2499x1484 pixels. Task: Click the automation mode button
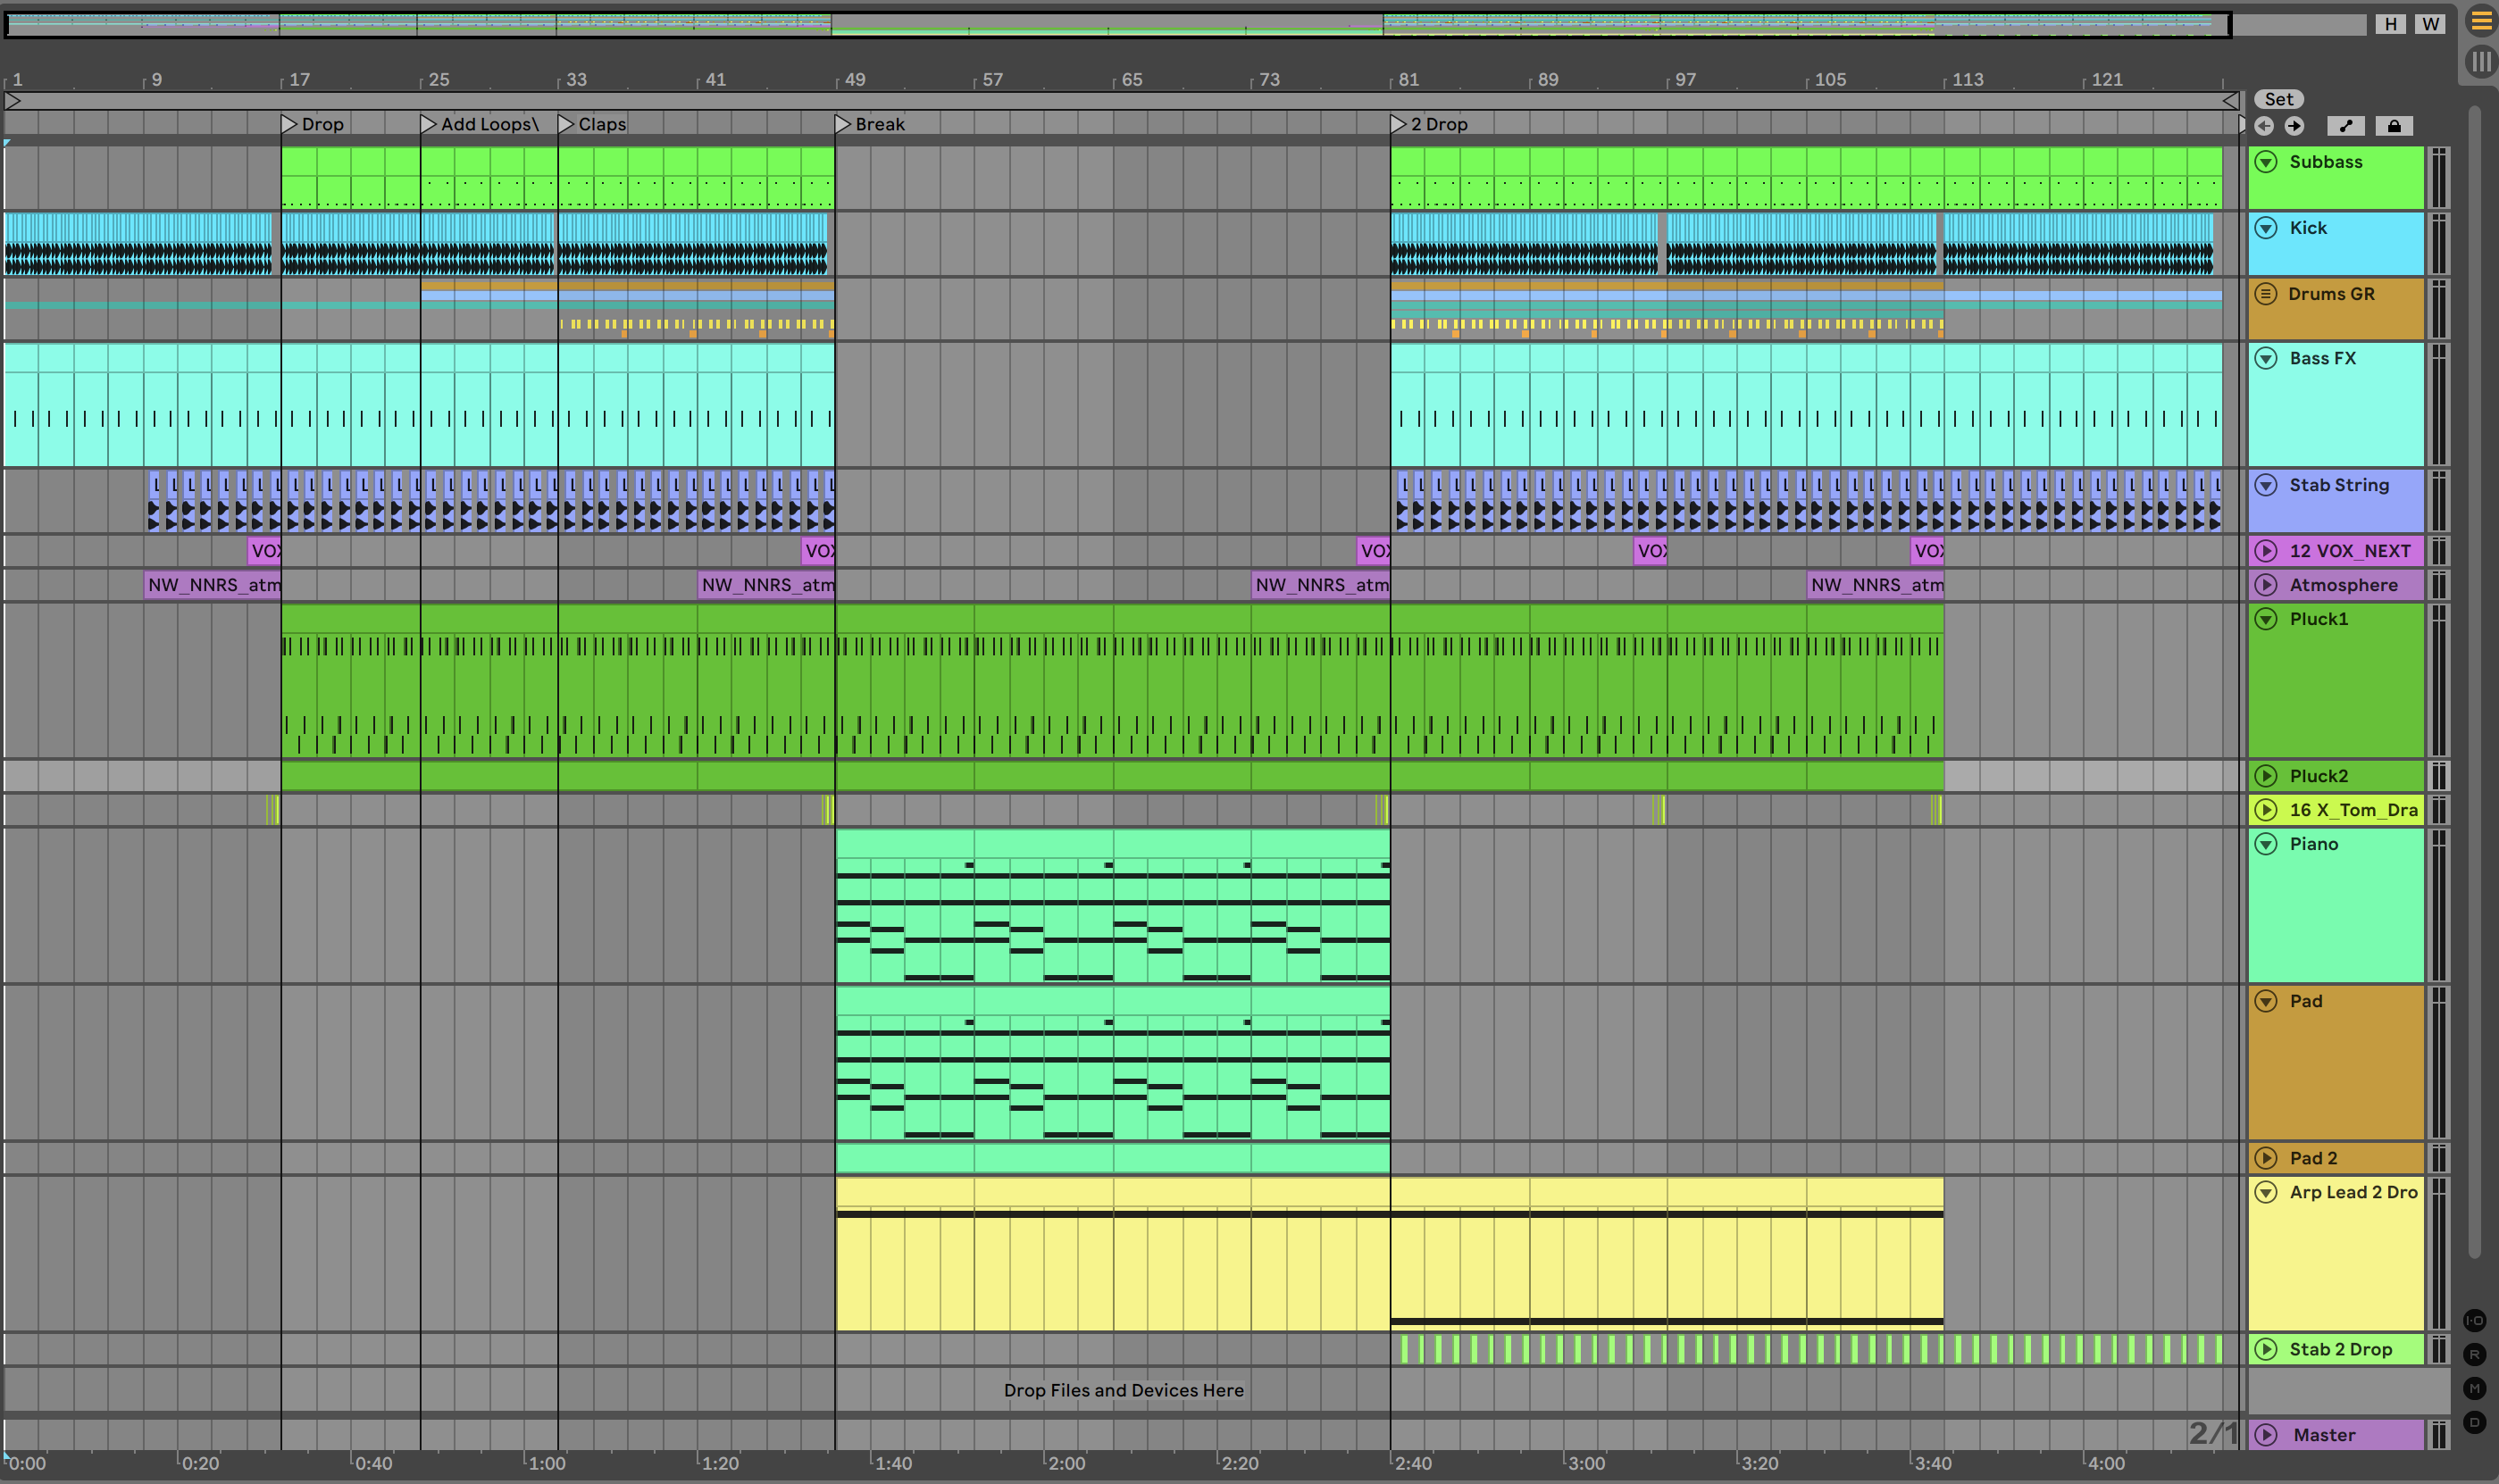coord(2346,126)
